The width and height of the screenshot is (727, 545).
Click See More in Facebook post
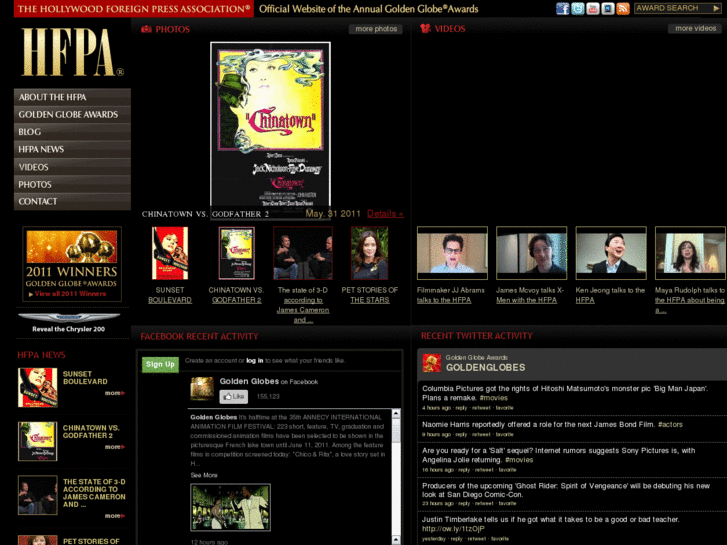tap(204, 475)
